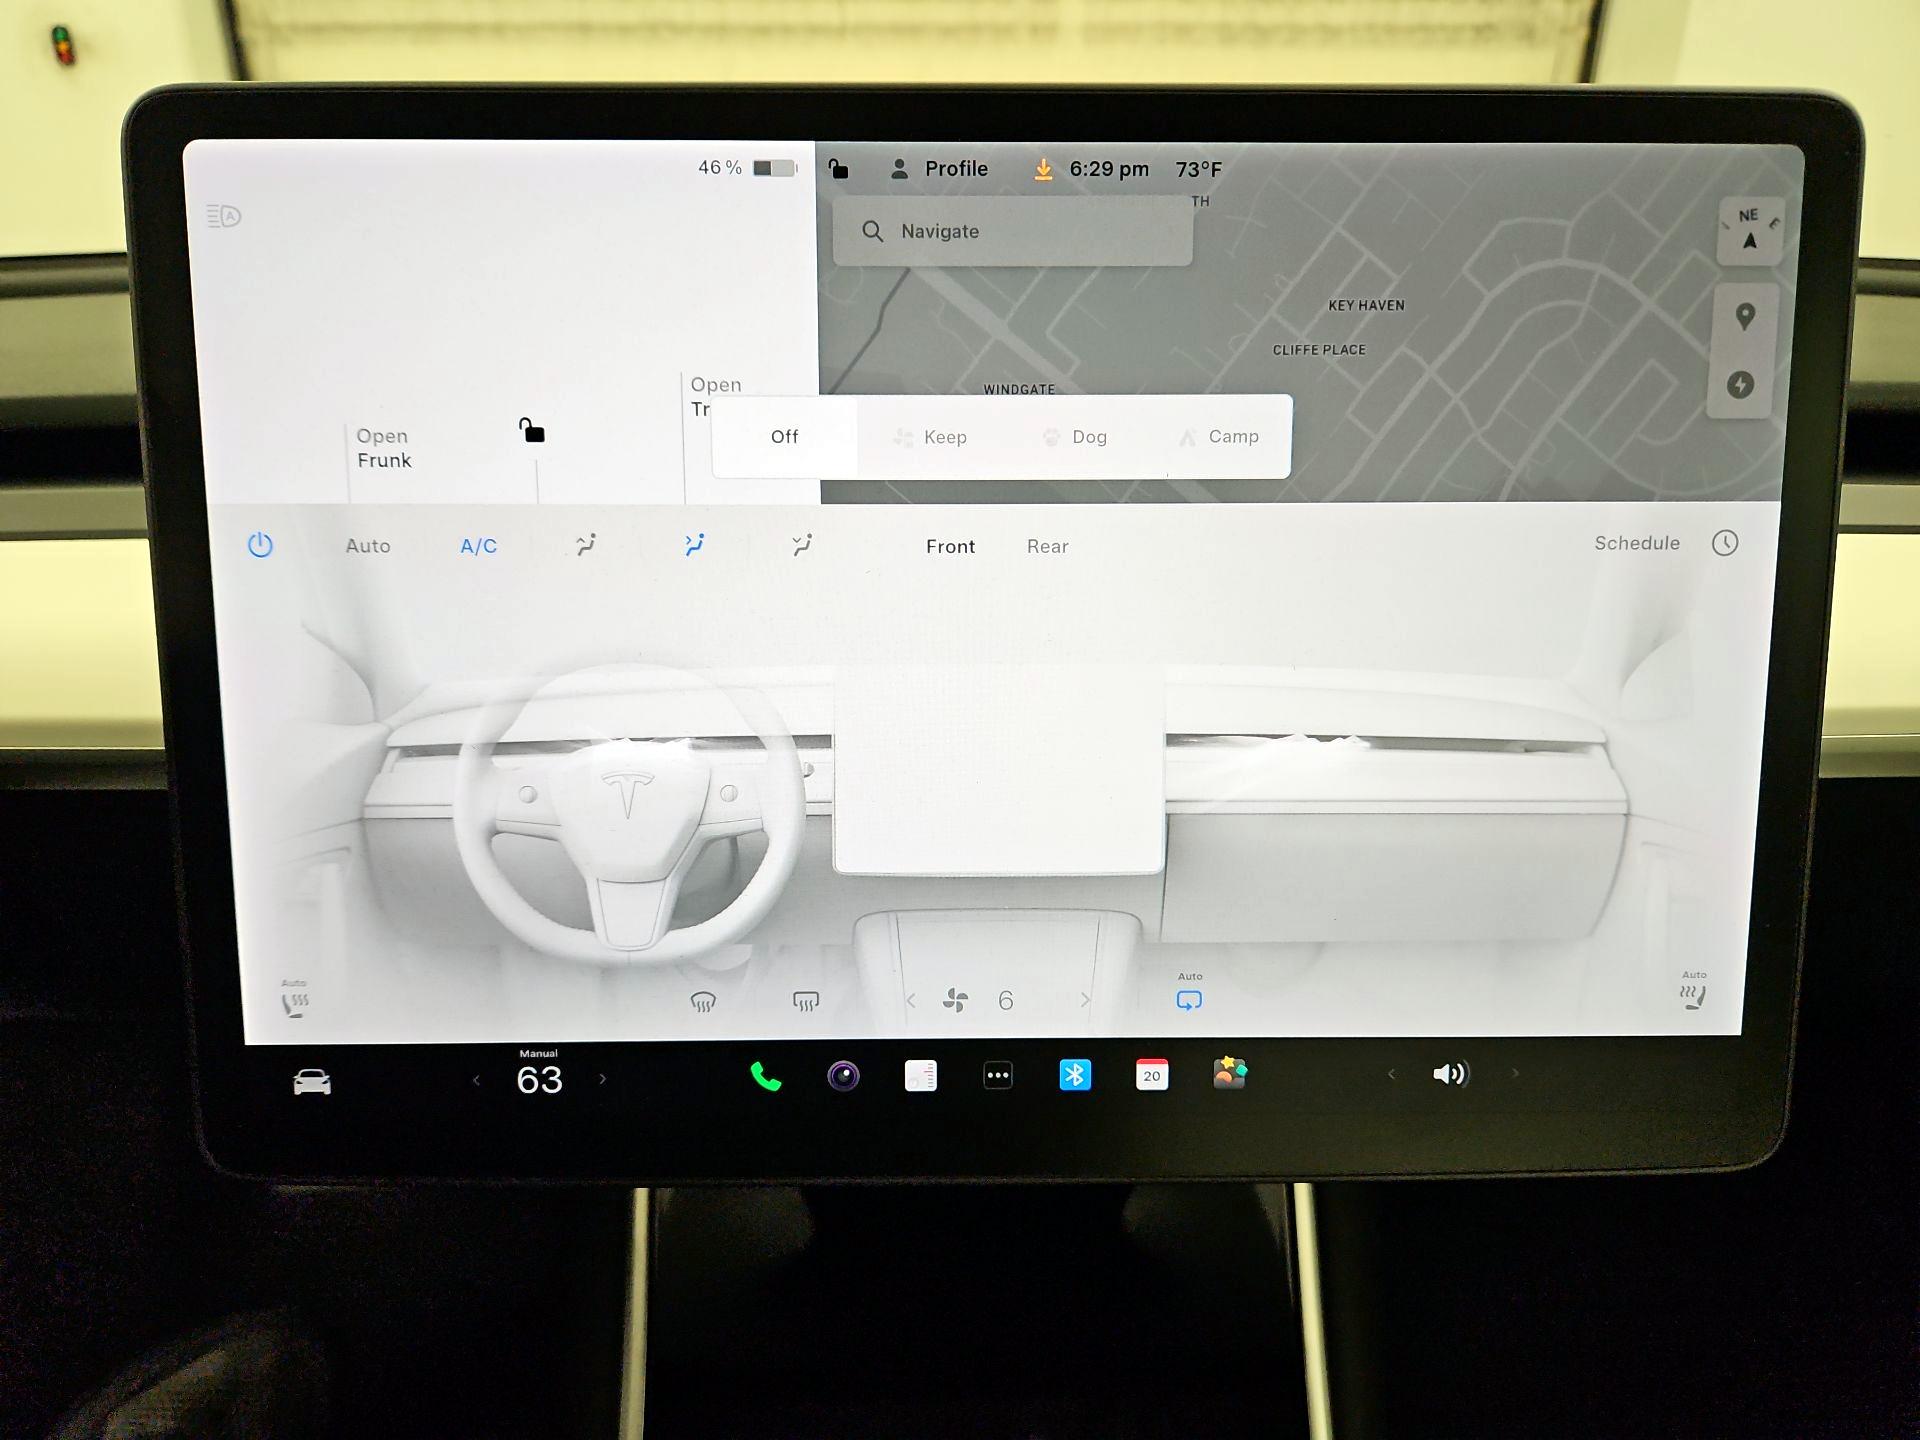This screenshot has width=1920, height=1440.
Task: Select Off climate keep mode
Action: pyautogui.click(x=785, y=437)
